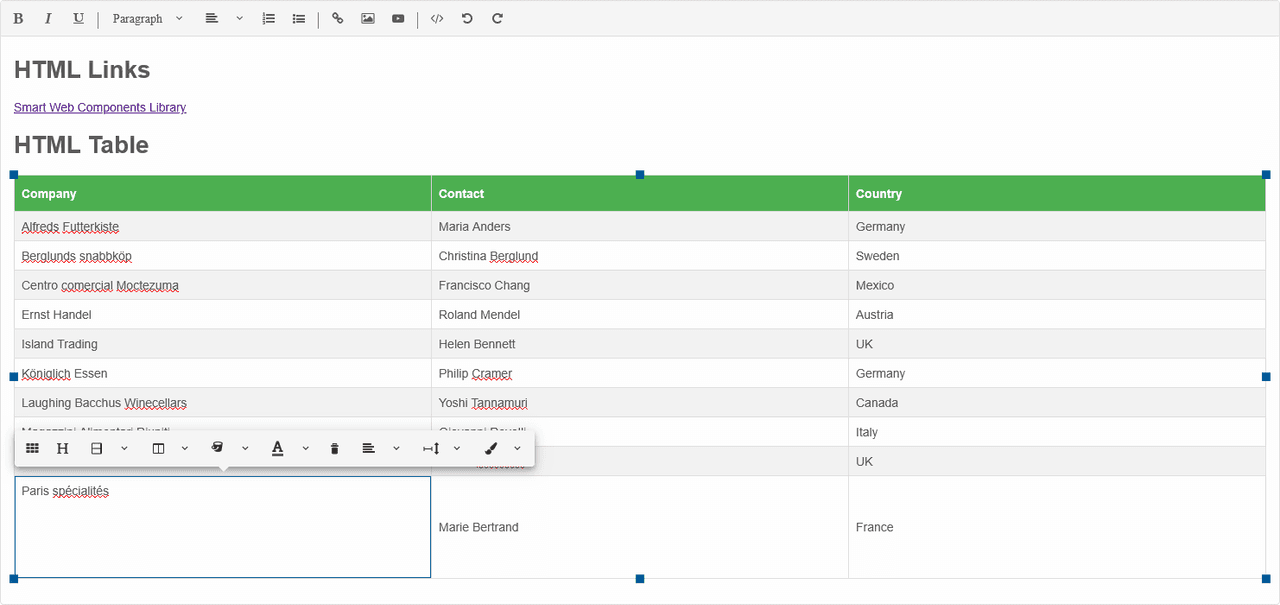Click the Philip Cramer cell
The width and height of the screenshot is (1280, 605).
pos(640,373)
